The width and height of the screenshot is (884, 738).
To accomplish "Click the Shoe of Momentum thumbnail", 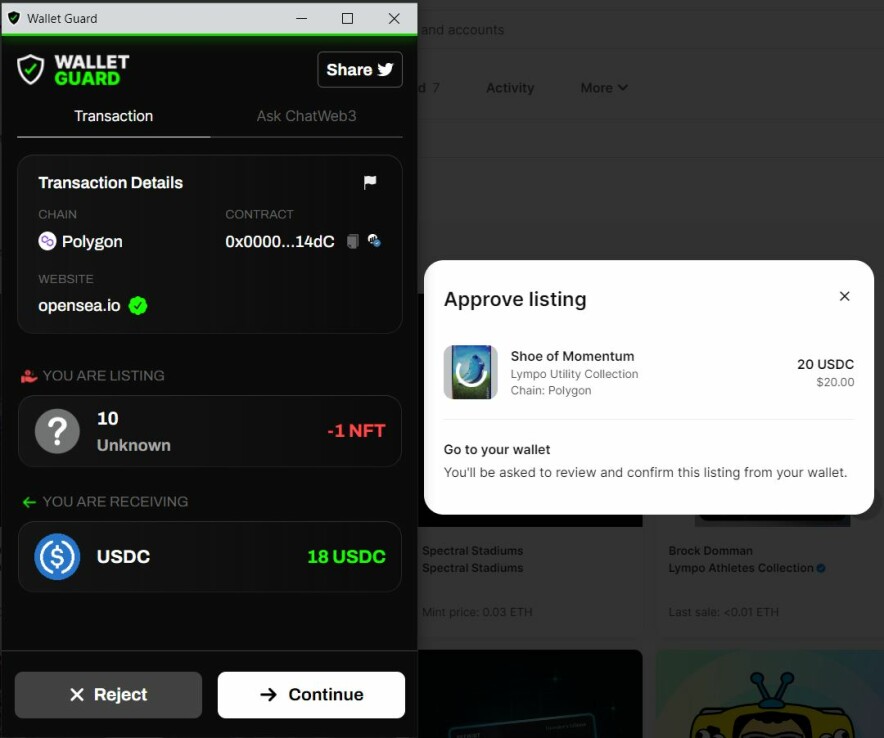I will click(470, 372).
